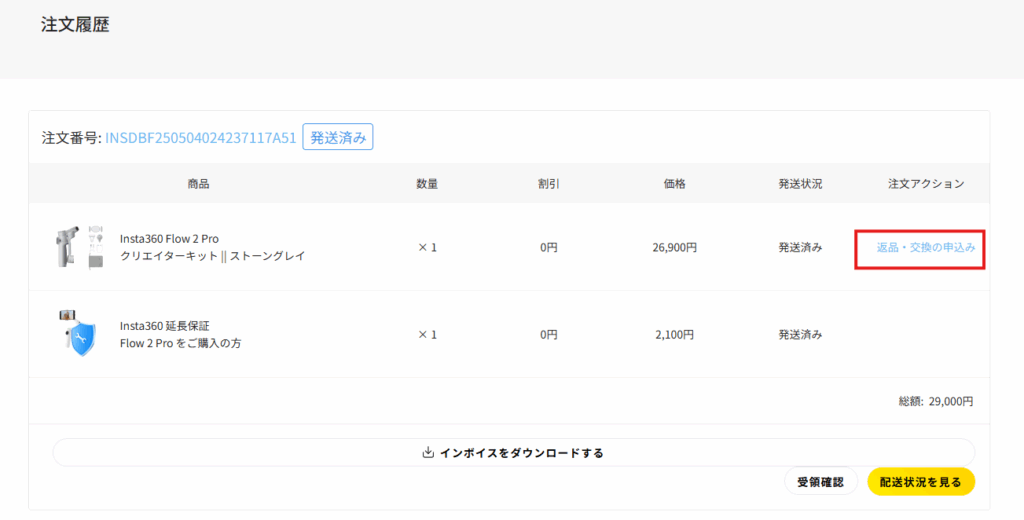
Task: Click the 商品 column header
Action: point(198,184)
